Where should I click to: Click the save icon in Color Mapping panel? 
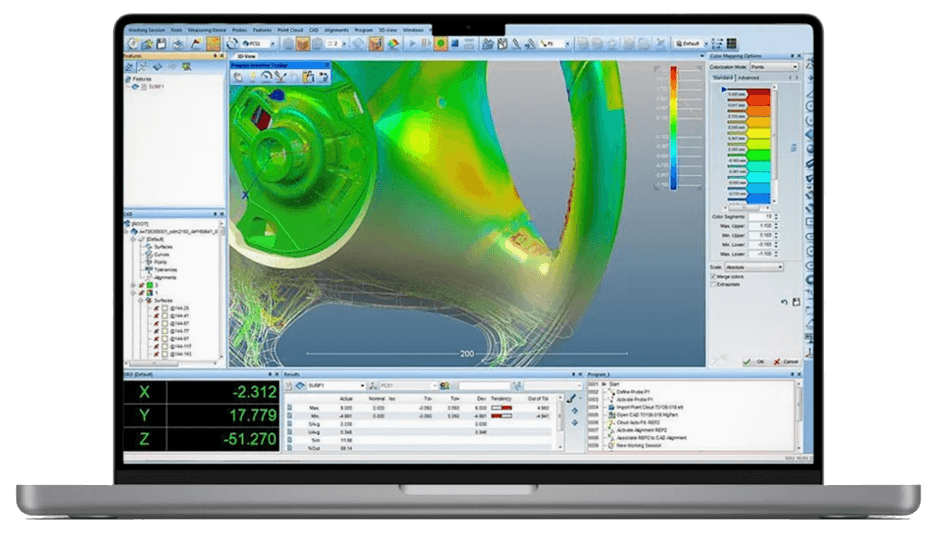click(x=795, y=301)
